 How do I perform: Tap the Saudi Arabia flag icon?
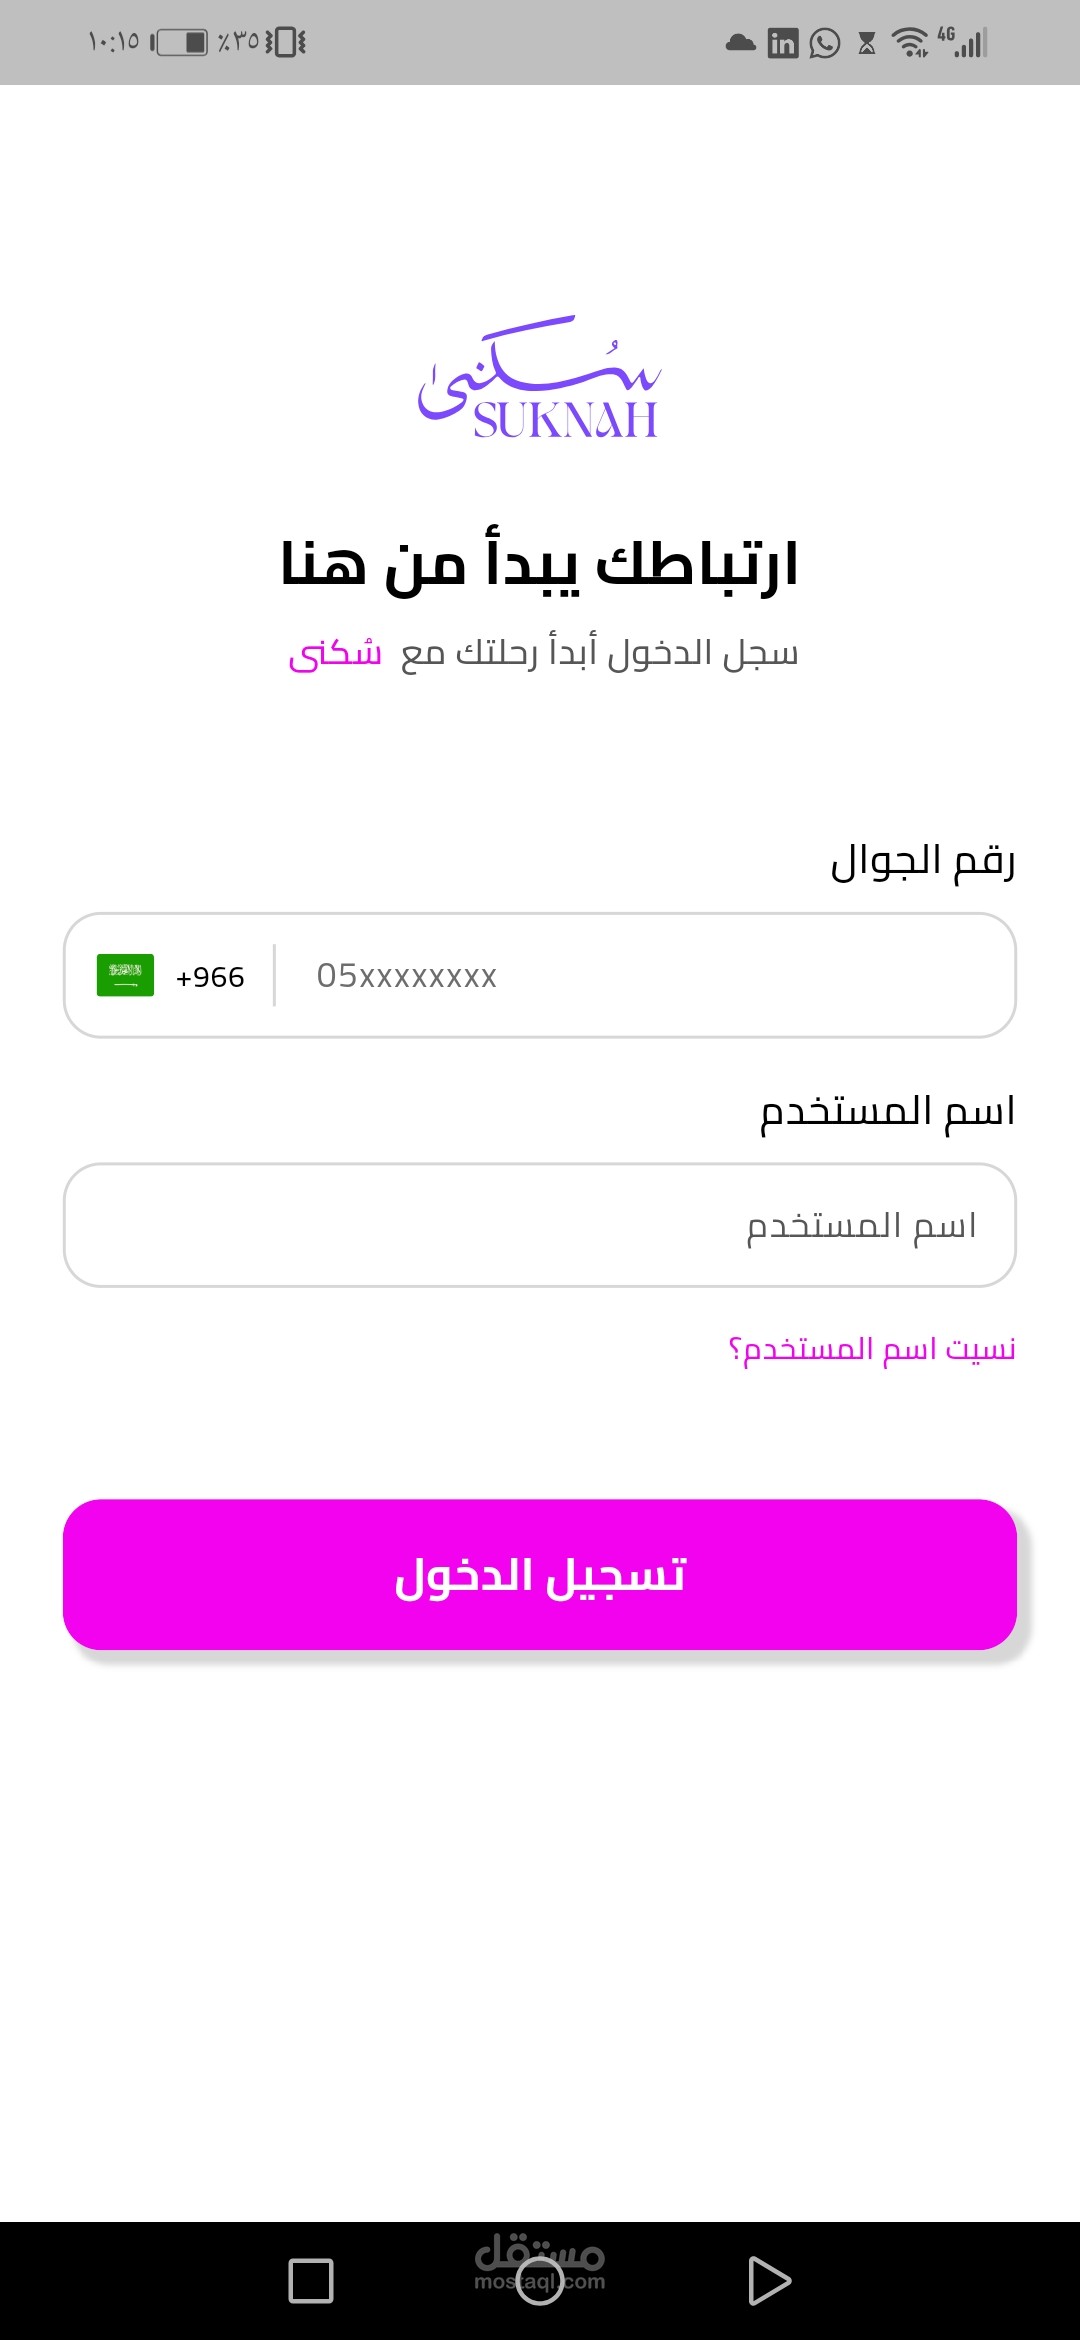tap(125, 975)
